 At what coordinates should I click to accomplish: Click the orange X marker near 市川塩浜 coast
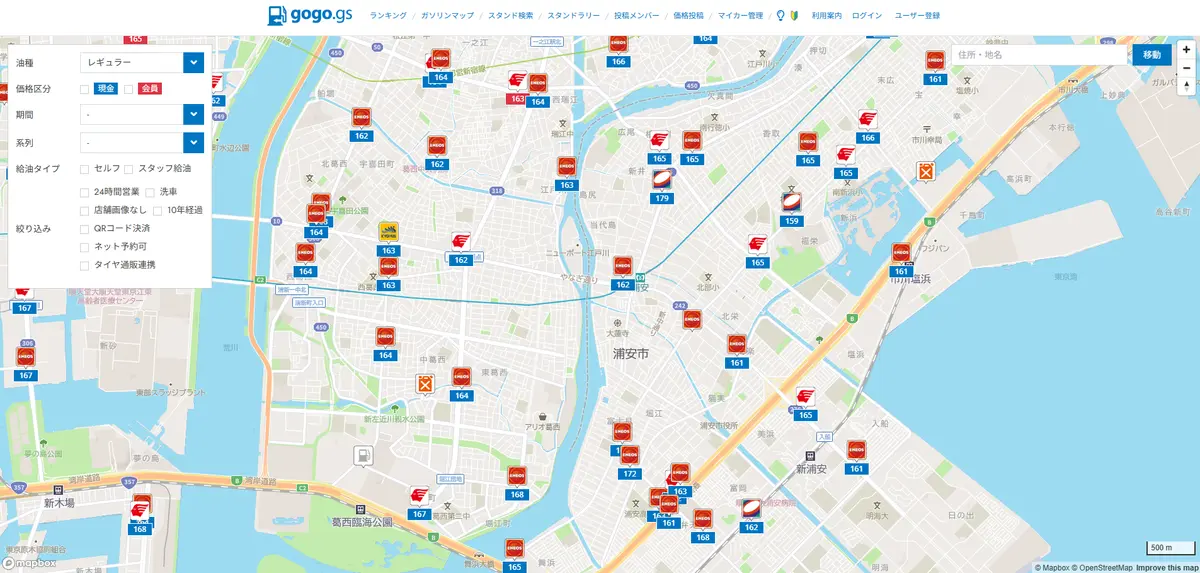926,172
